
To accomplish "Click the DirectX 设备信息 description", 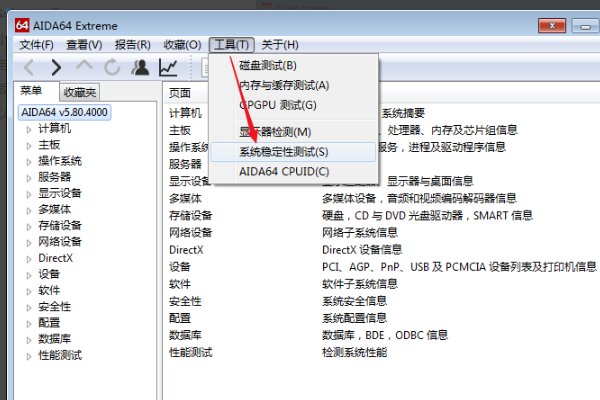I will click(362, 250).
